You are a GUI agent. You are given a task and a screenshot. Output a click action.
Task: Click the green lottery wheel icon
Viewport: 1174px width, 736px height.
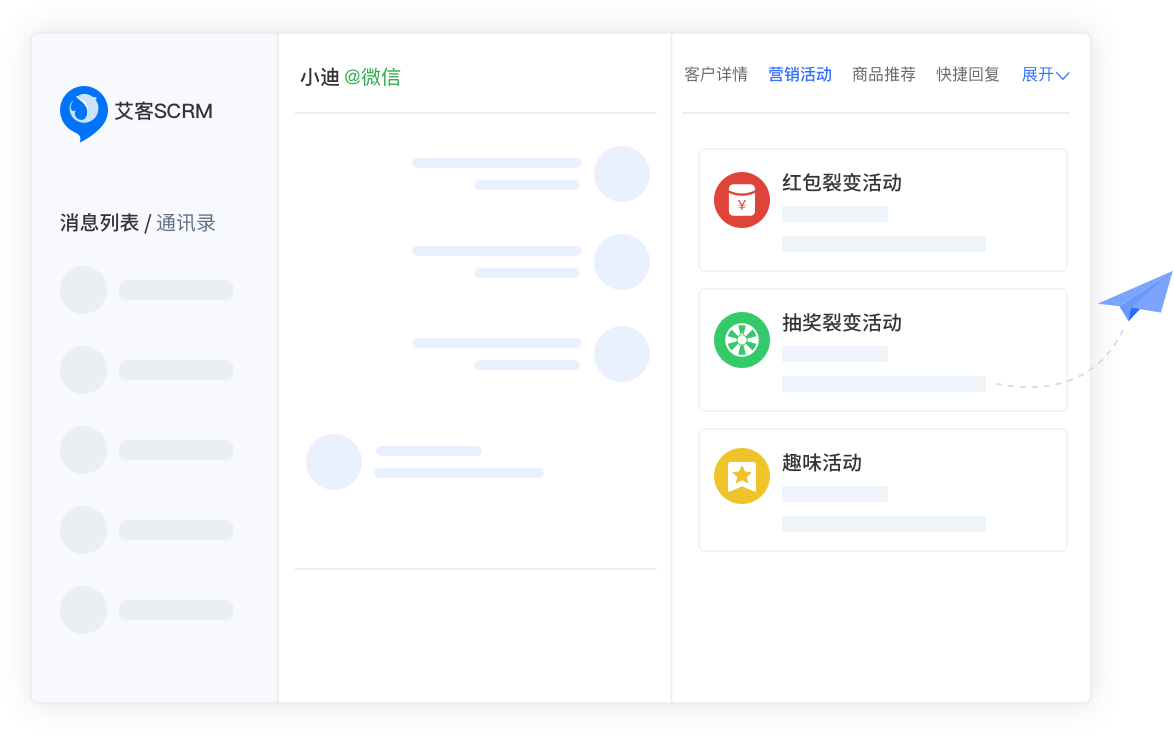741,340
